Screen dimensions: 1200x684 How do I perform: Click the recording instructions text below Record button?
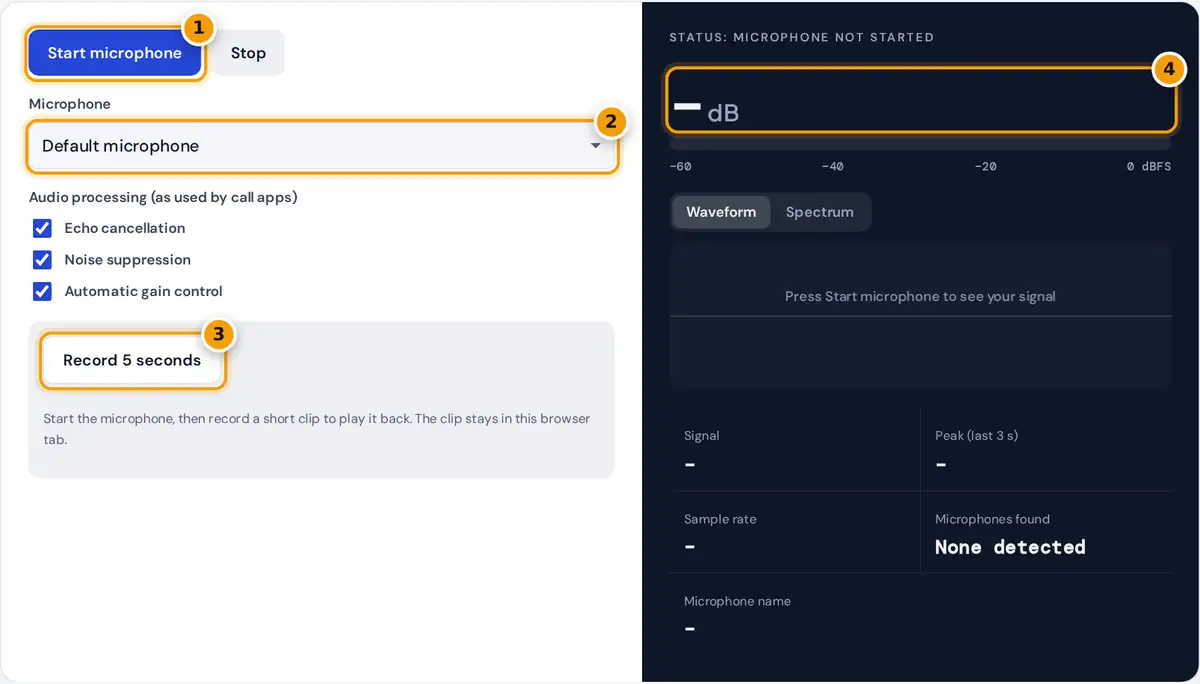[317, 428]
